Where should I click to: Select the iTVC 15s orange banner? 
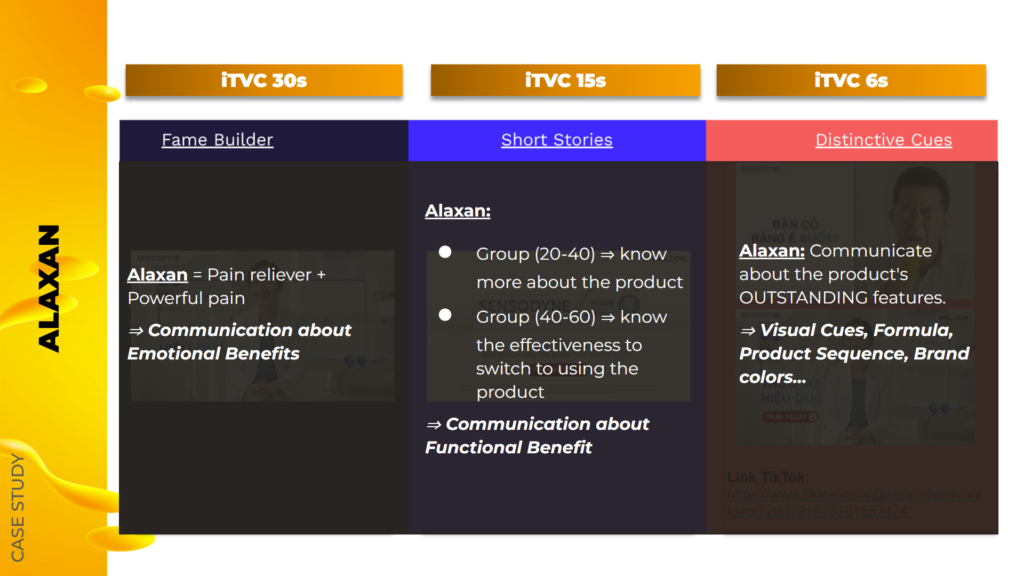pyautogui.click(x=566, y=80)
